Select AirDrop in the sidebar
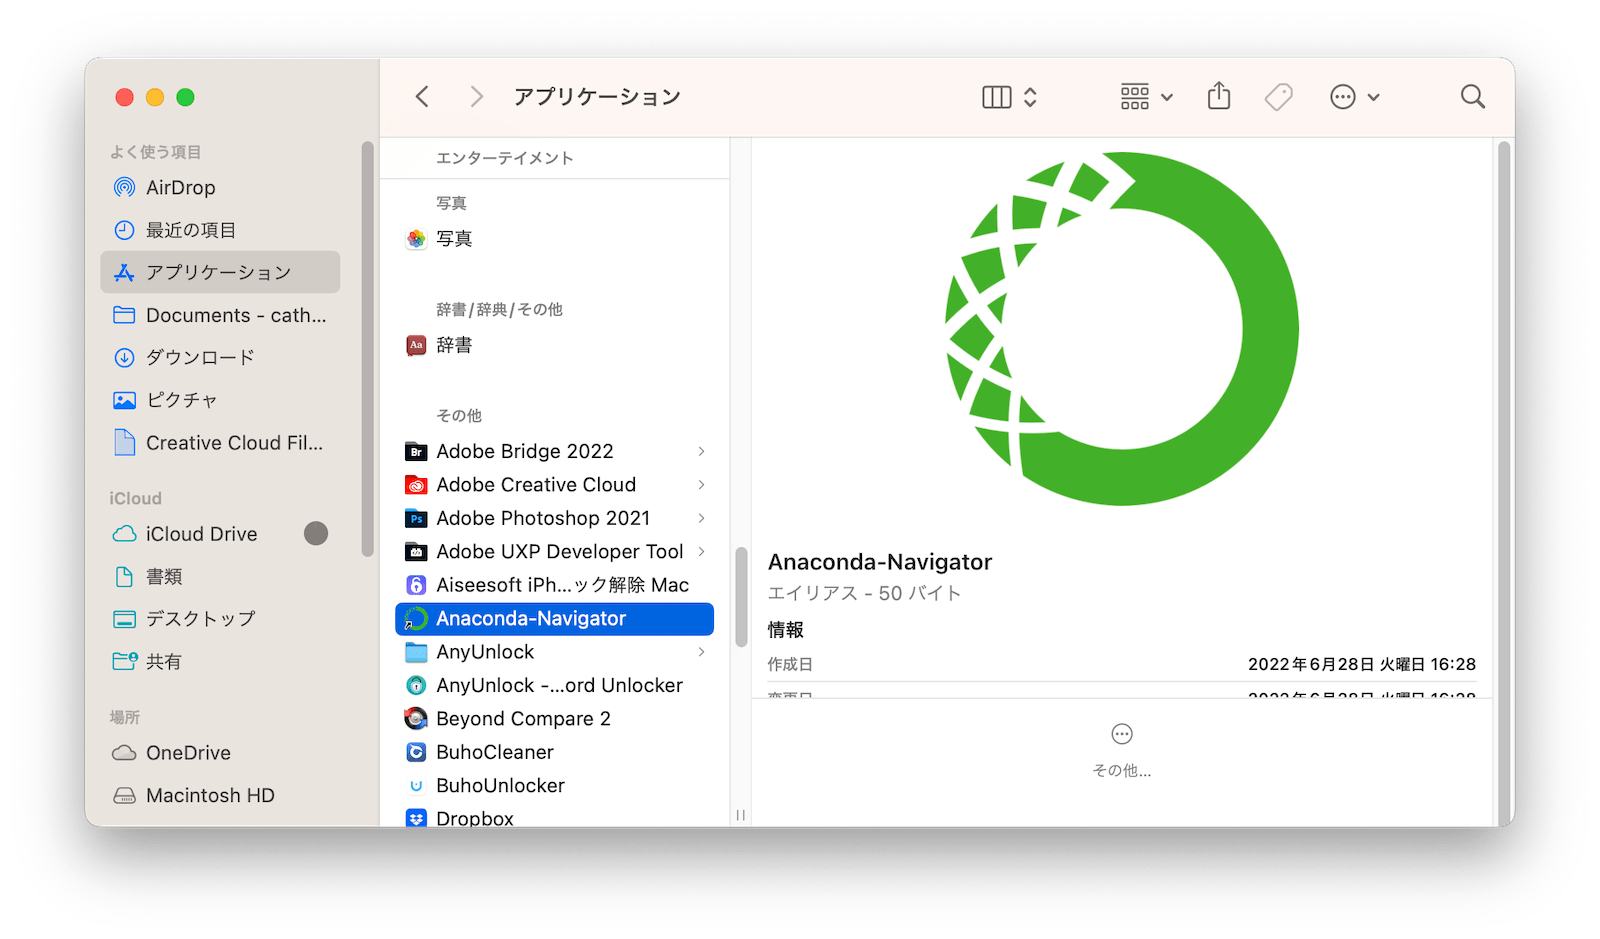Image resolution: width=1600 pixels, height=939 pixels. tap(180, 188)
